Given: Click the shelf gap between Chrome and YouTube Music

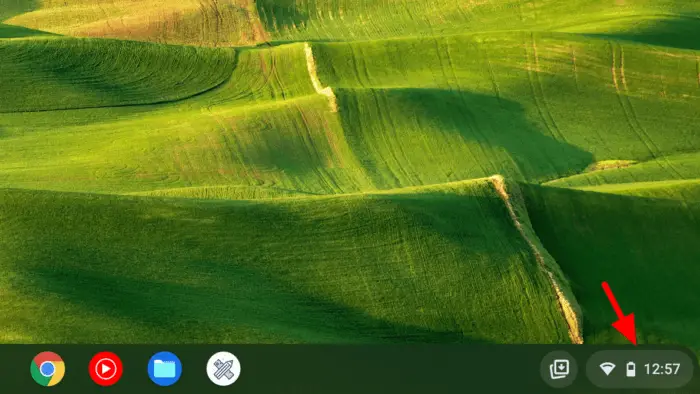Looking at the screenshot, I should [77, 369].
